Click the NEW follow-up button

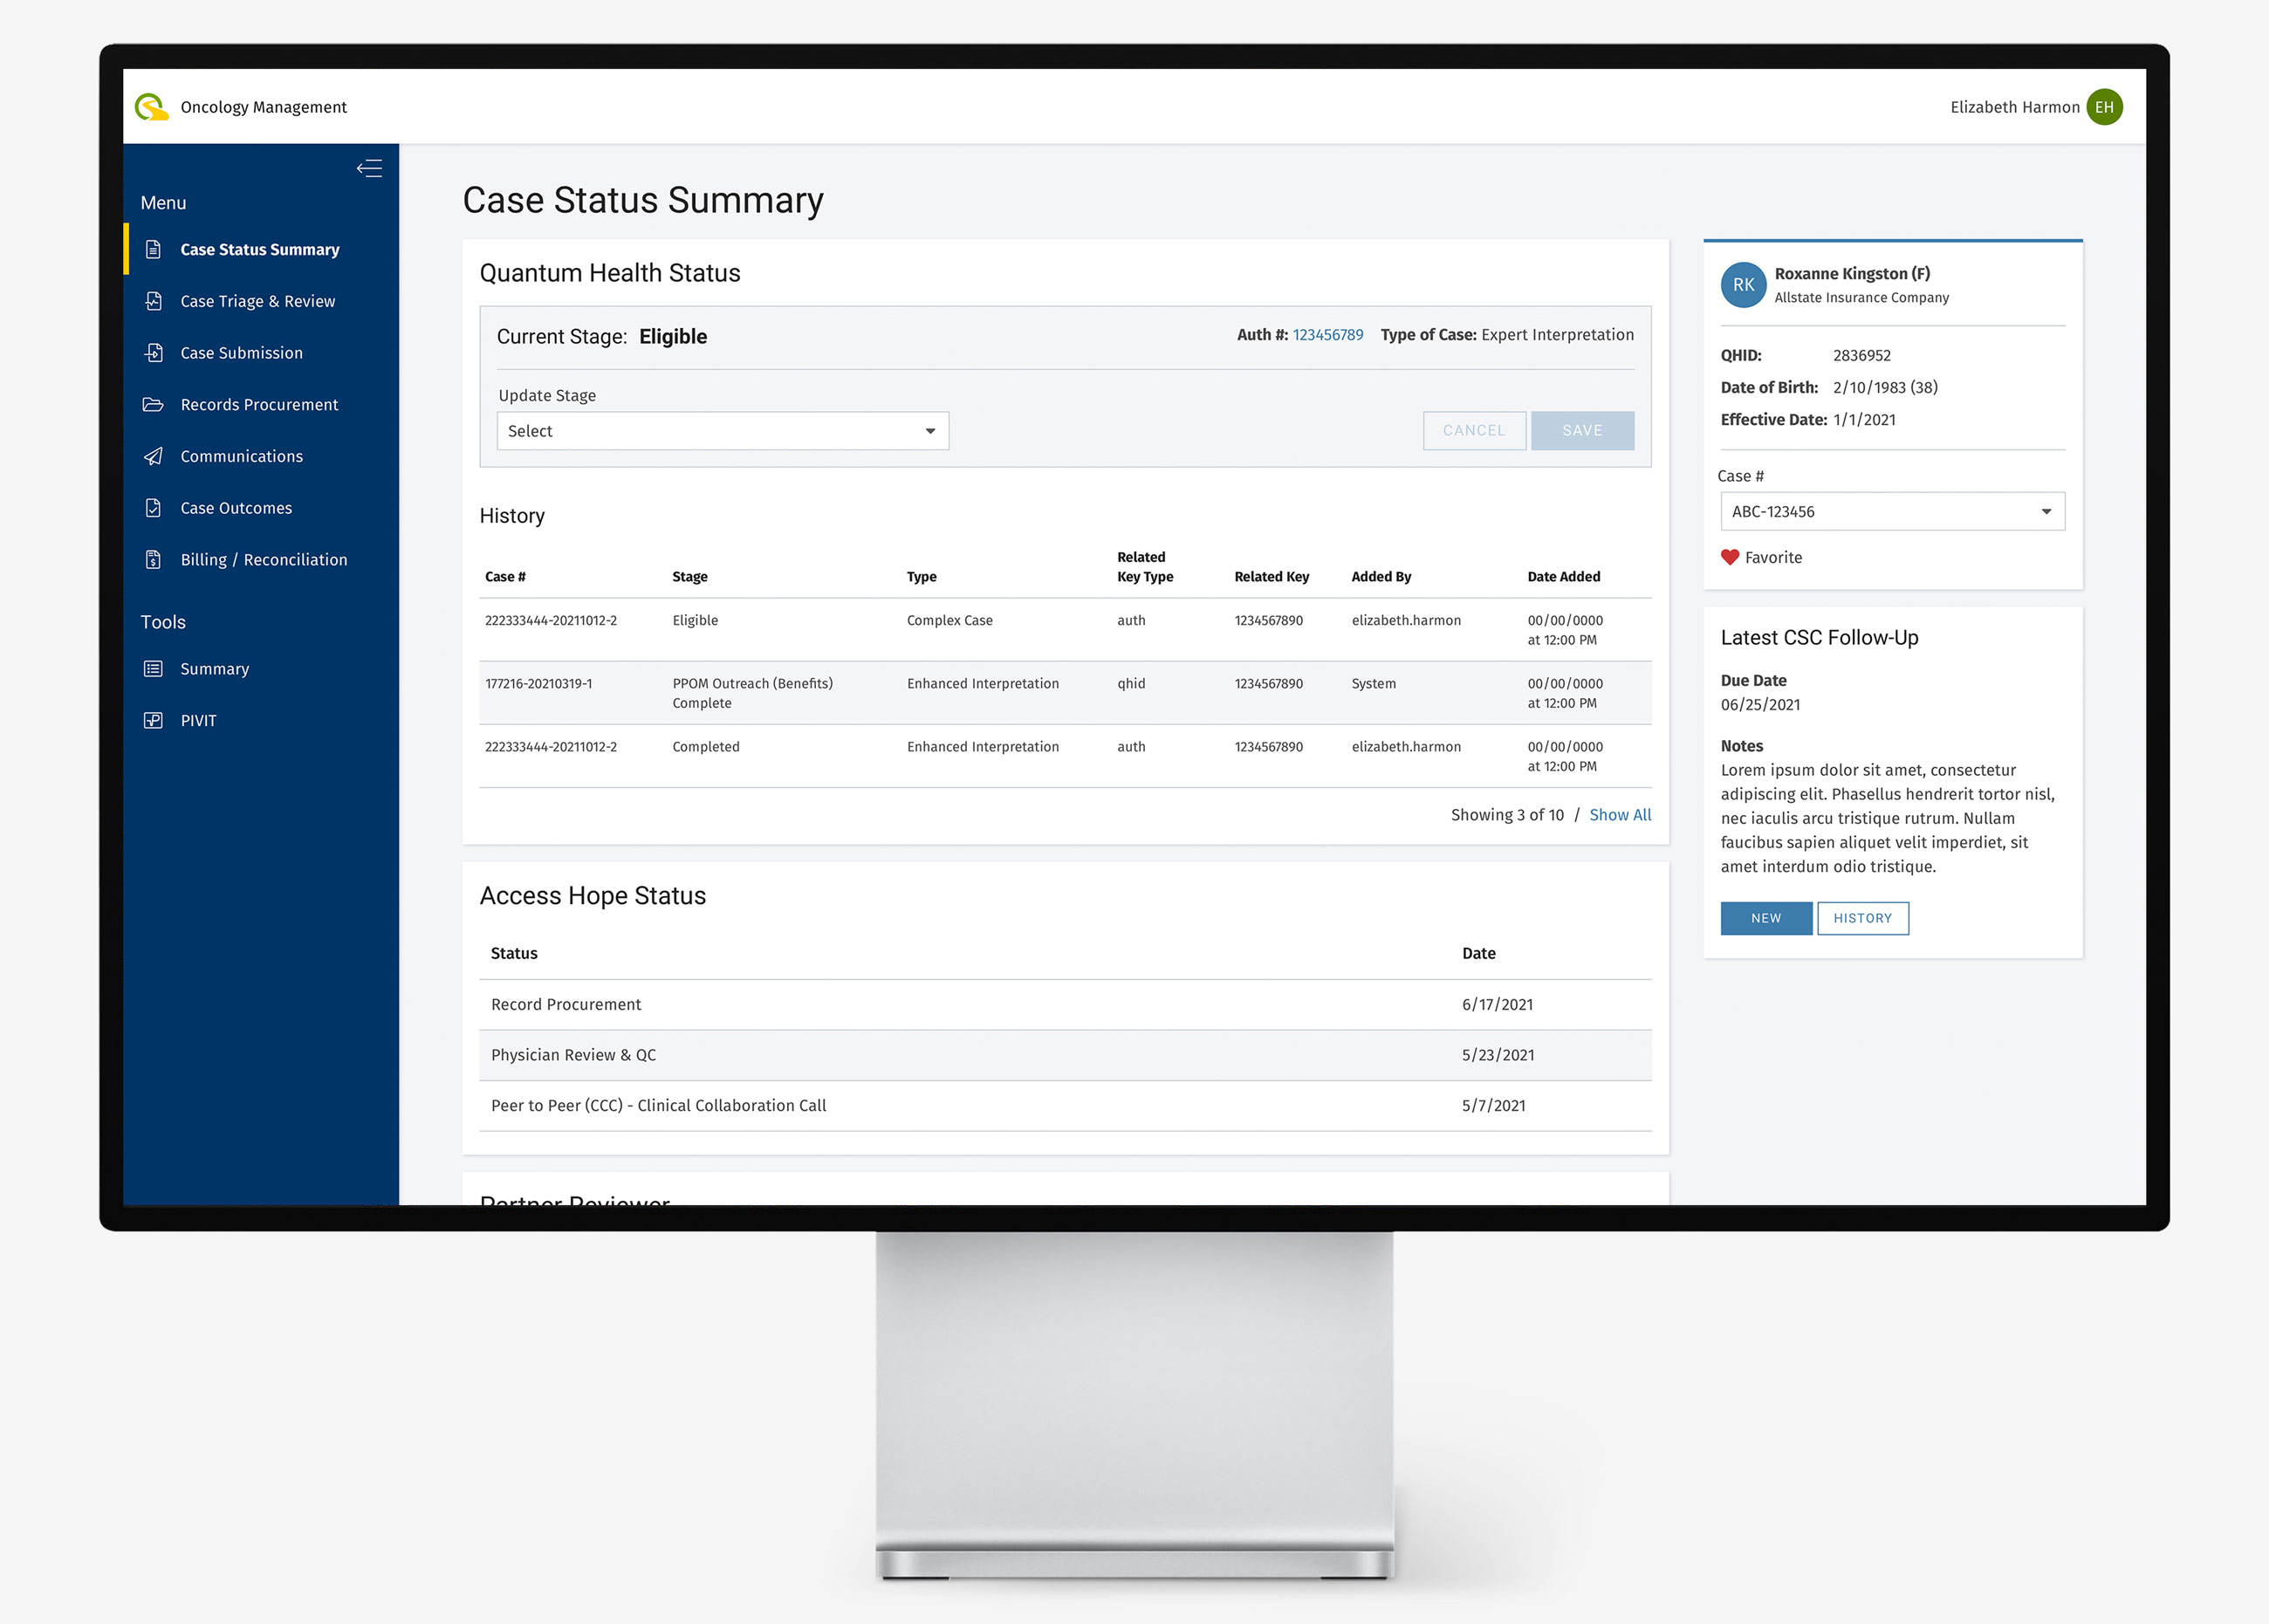(x=1766, y=918)
